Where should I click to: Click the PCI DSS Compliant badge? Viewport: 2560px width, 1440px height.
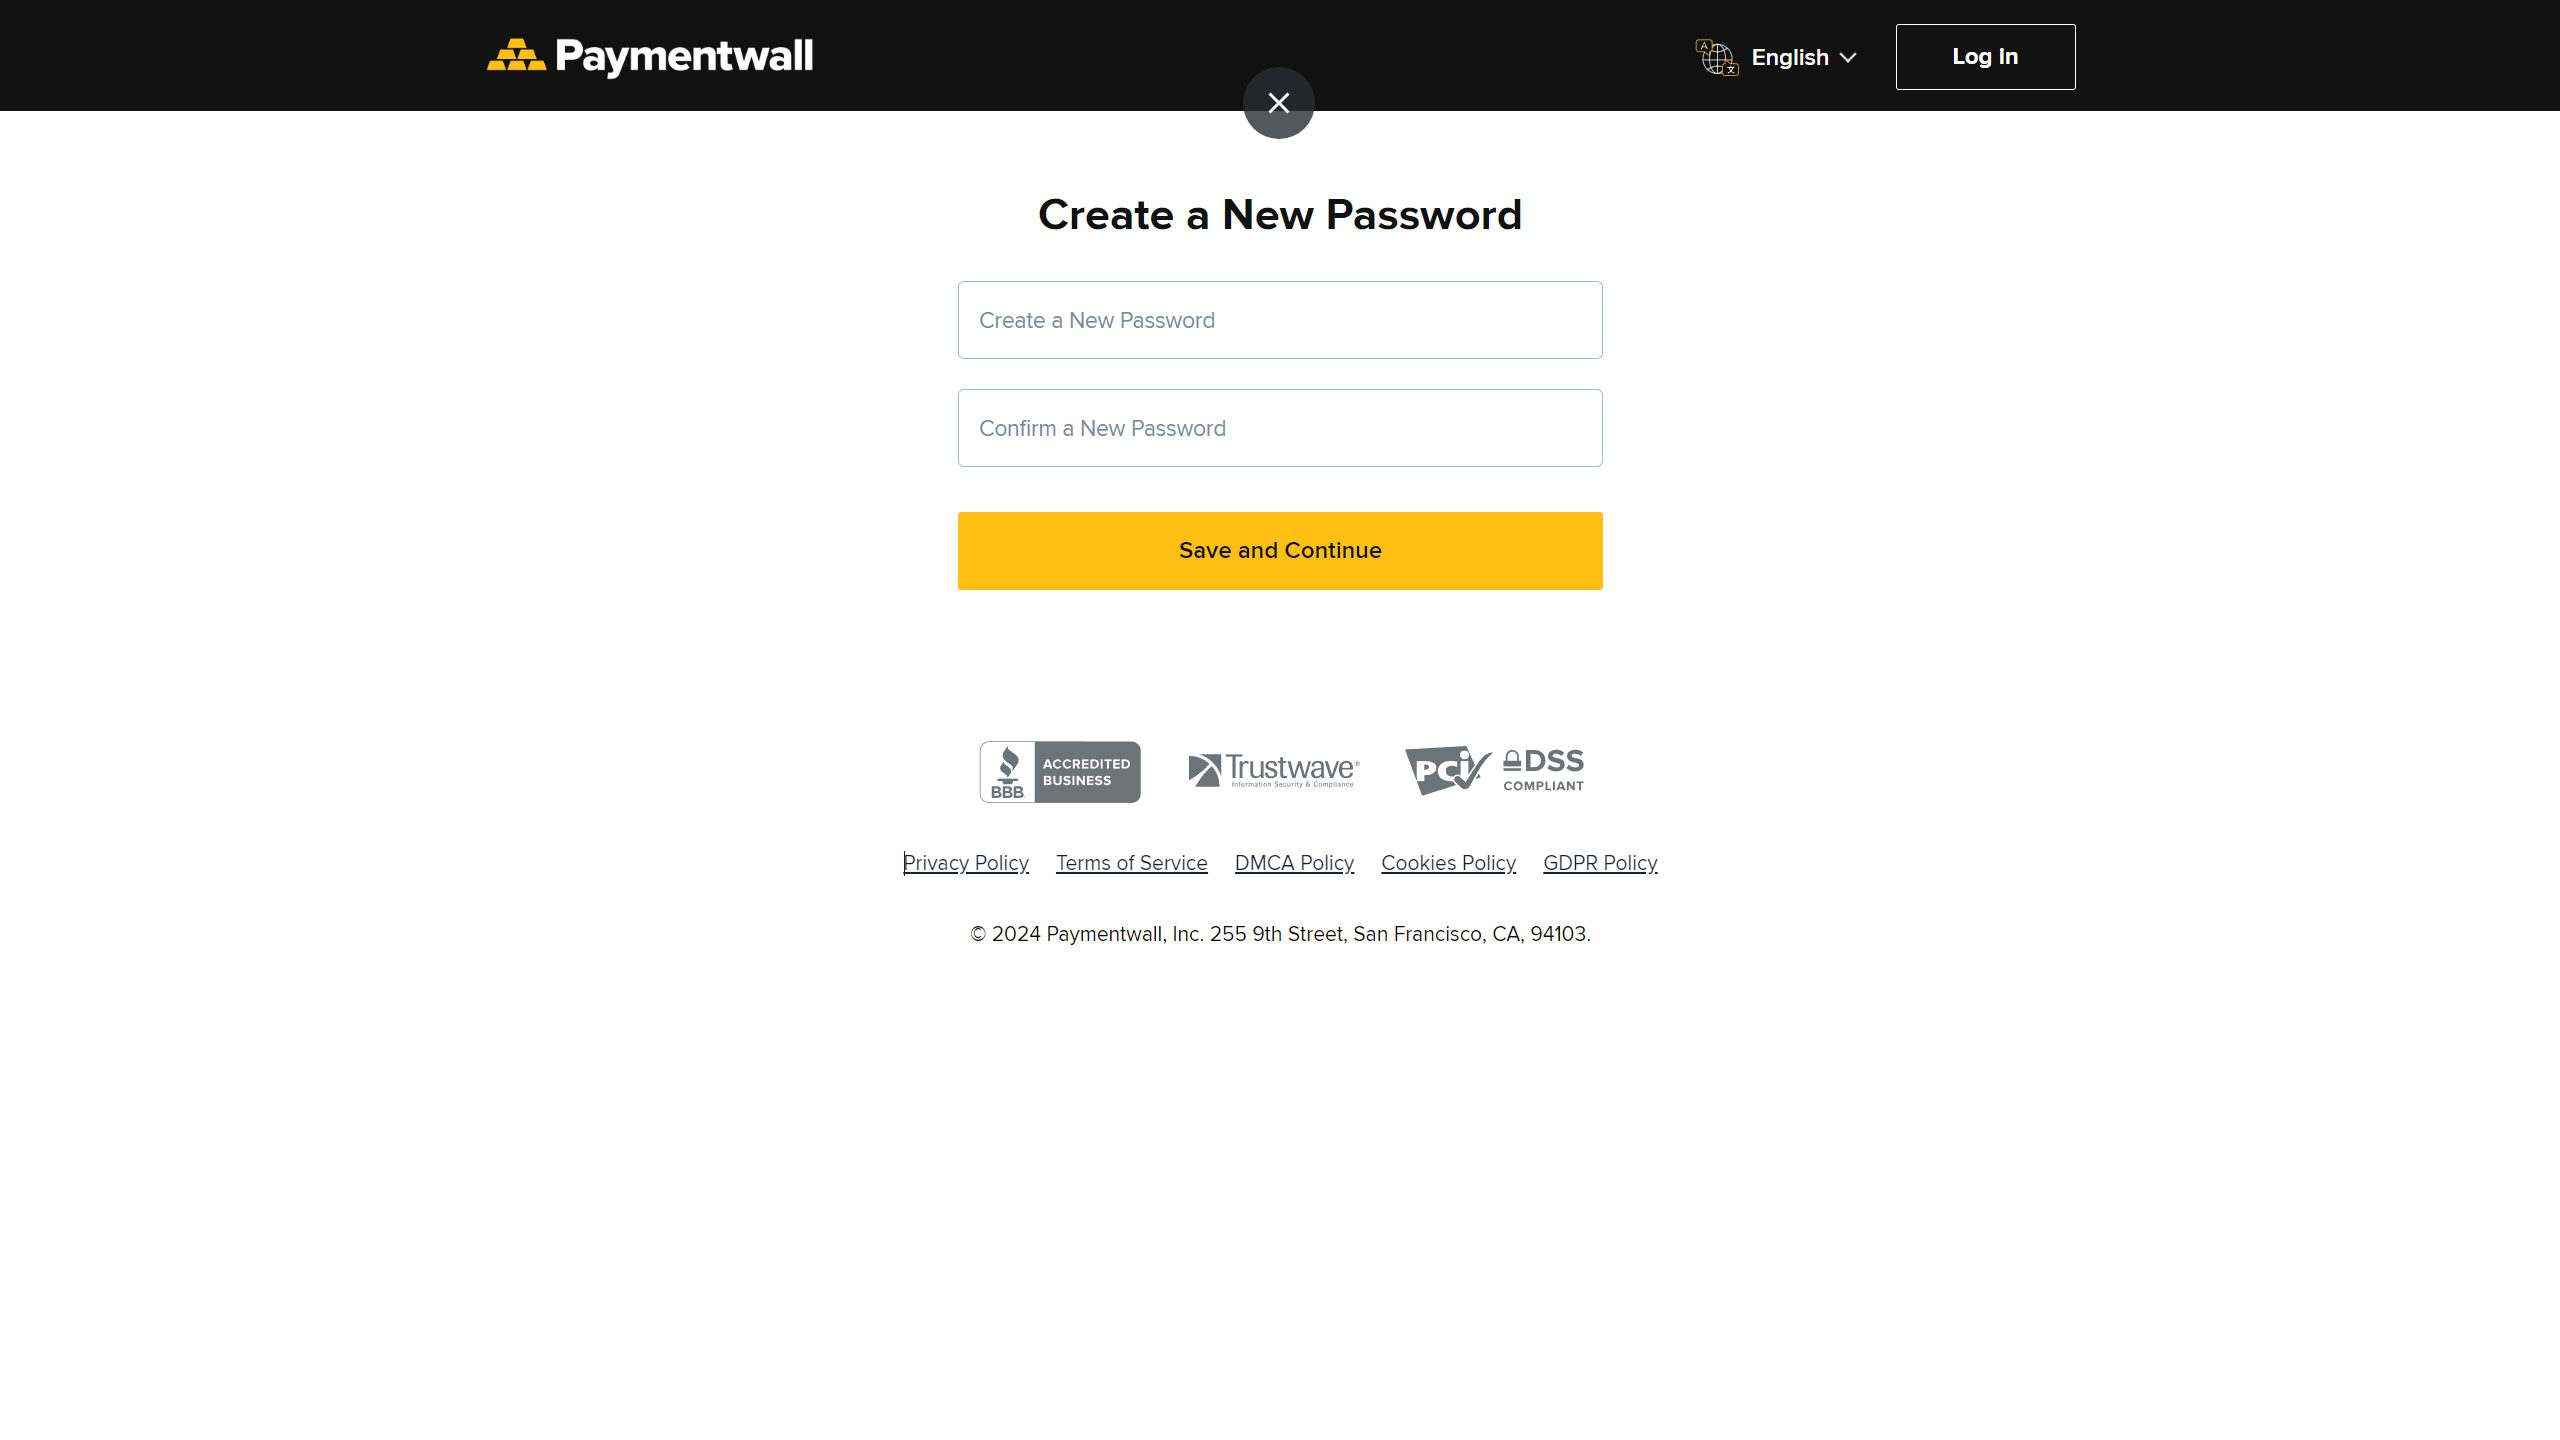(x=1494, y=770)
